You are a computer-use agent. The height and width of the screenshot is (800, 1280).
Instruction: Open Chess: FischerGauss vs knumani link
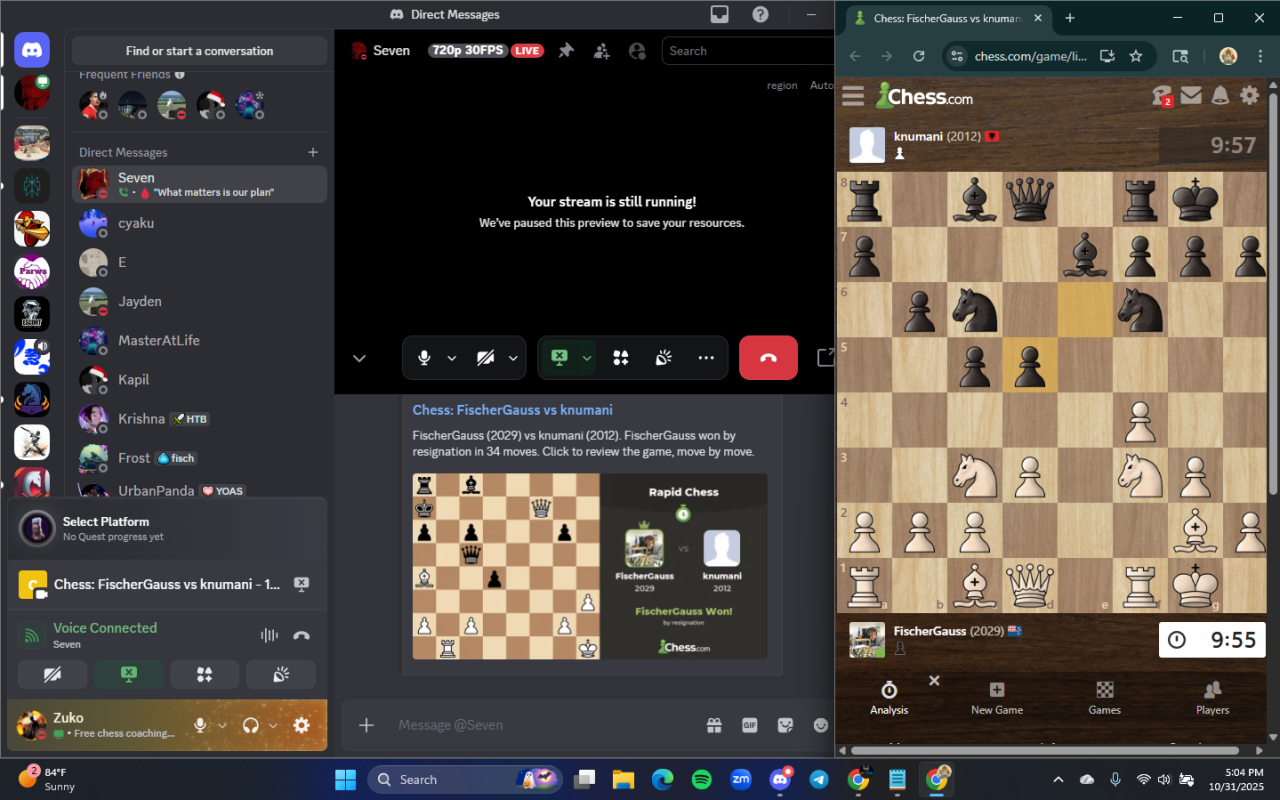(x=513, y=410)
